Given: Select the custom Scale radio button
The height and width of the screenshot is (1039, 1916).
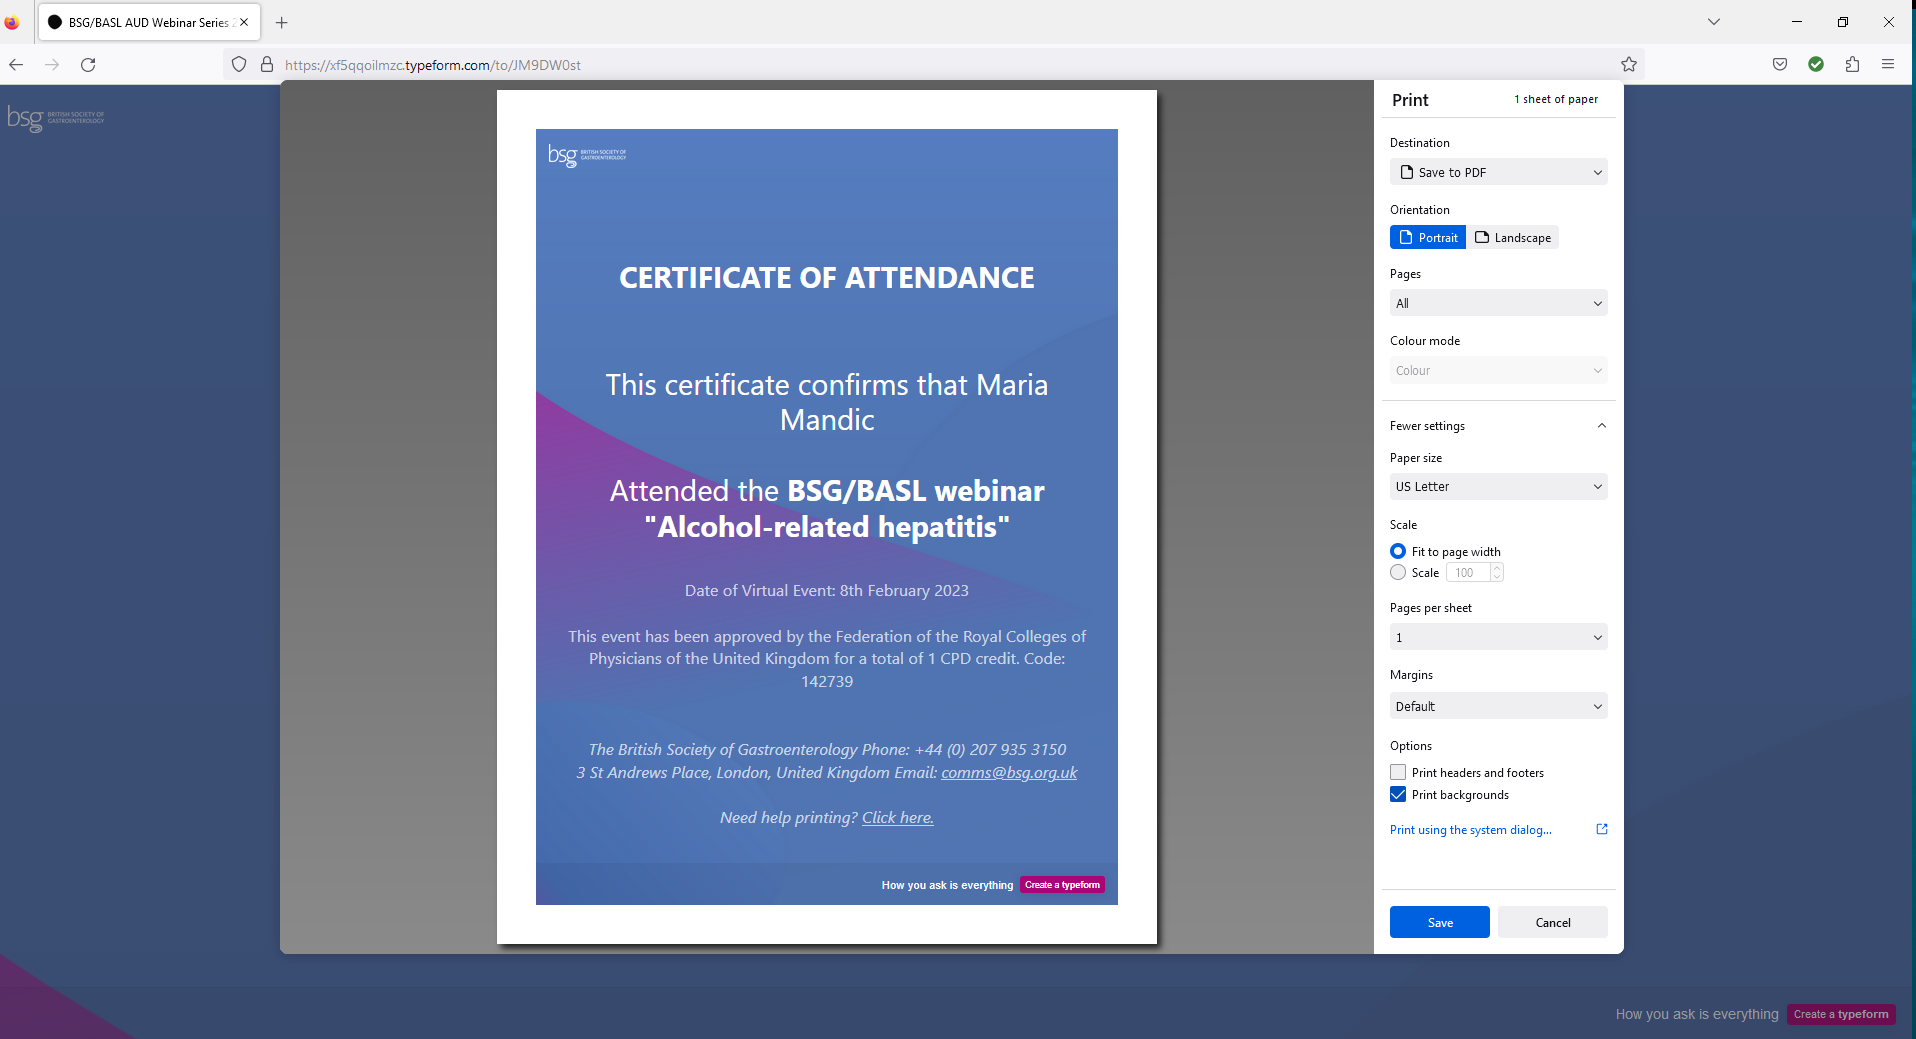Looking at the screenshot, I should click(x=1398, y=572).
